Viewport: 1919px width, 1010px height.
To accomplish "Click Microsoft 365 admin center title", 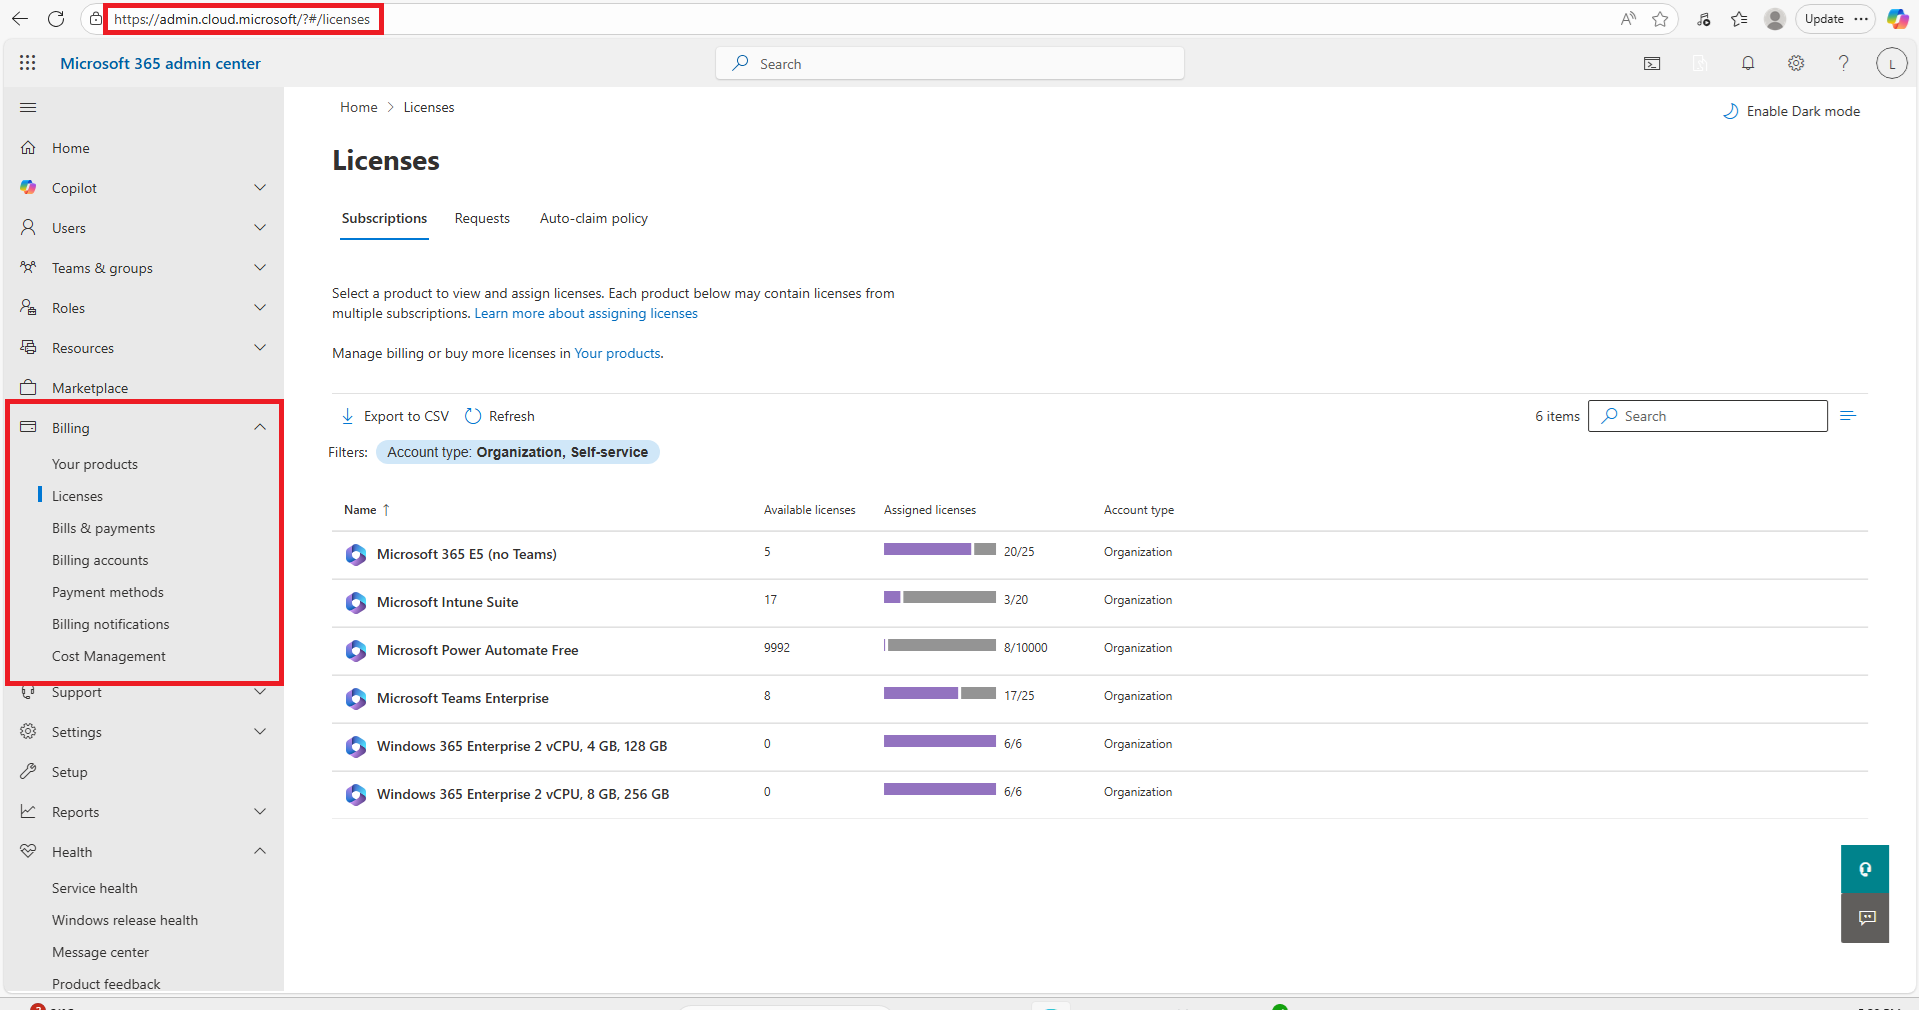I will [x=160, y=63].
